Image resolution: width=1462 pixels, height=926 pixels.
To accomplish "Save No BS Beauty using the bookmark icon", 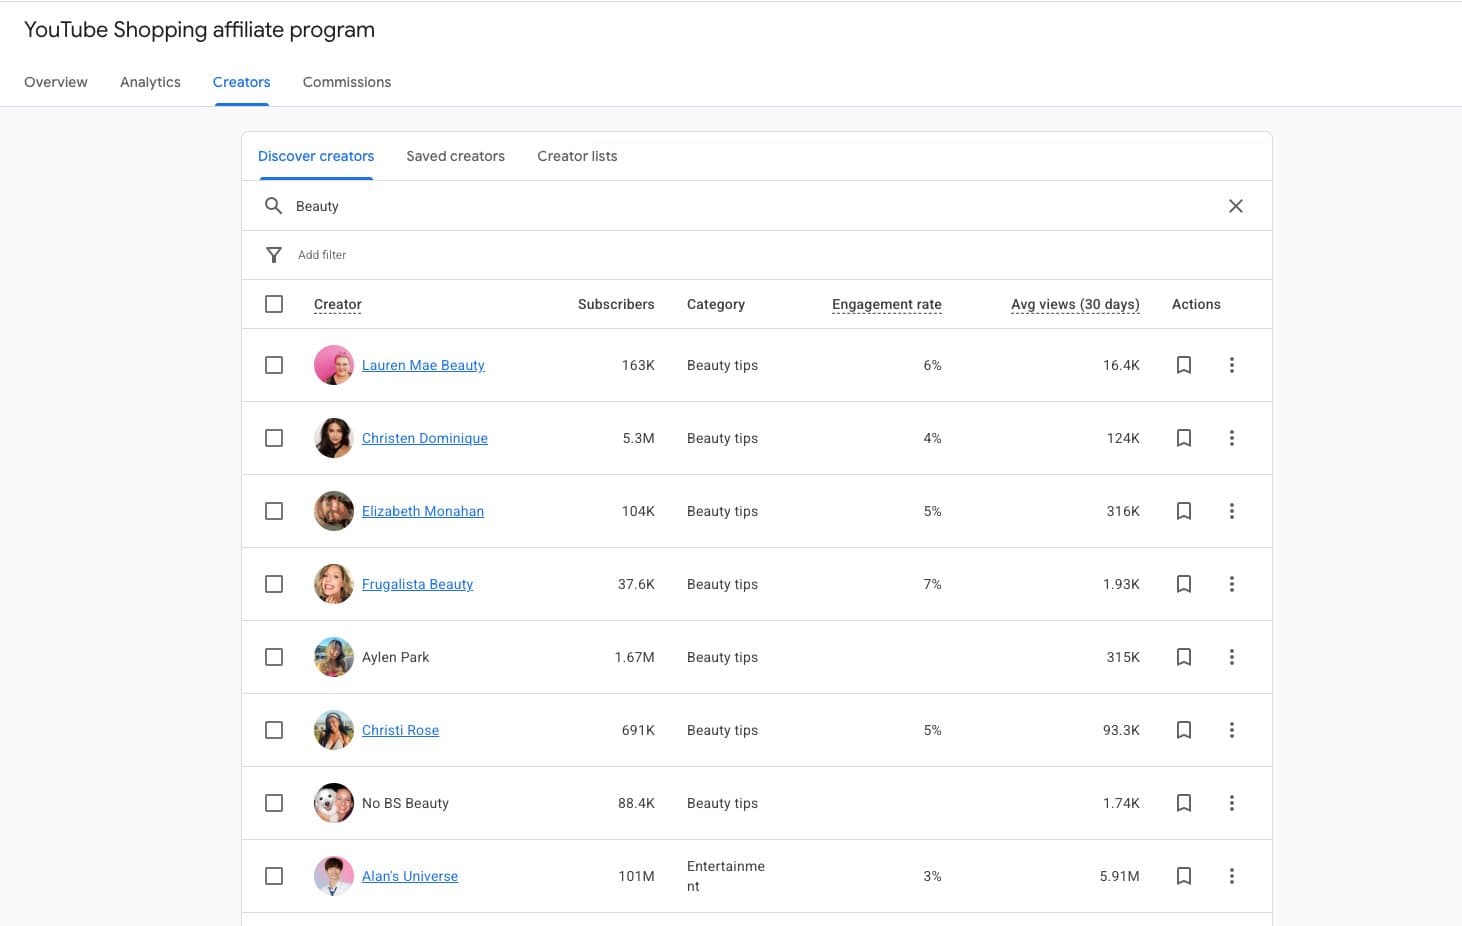I will click(1183, 803).
